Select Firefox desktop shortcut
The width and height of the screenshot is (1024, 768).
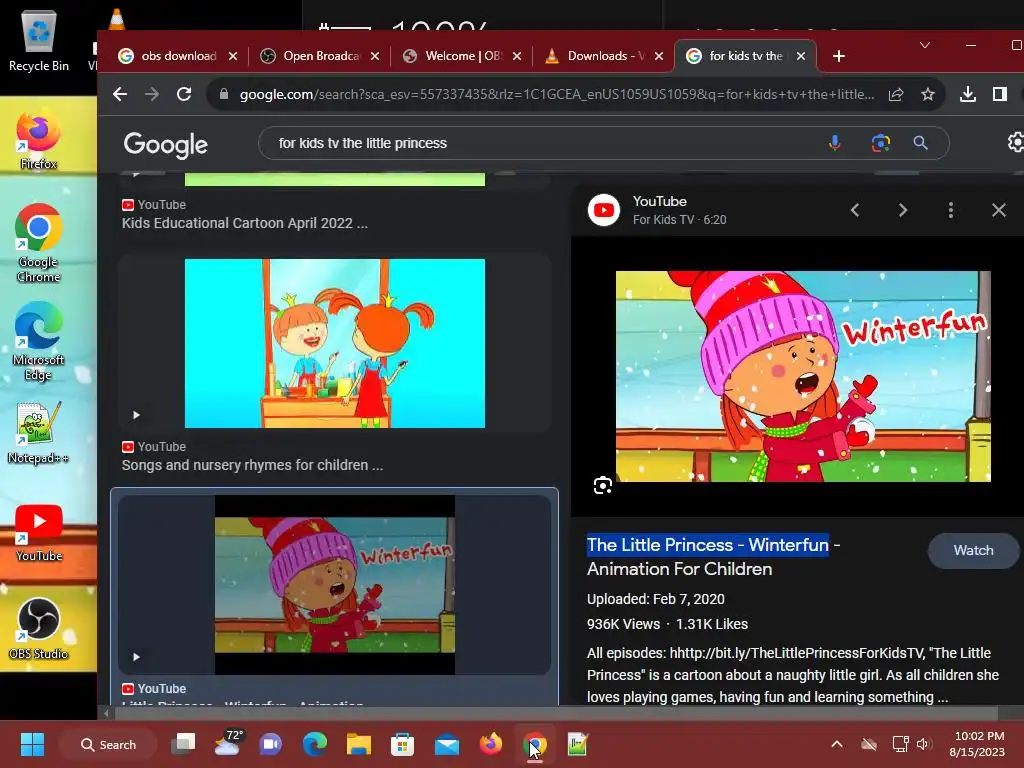(39, 140)
